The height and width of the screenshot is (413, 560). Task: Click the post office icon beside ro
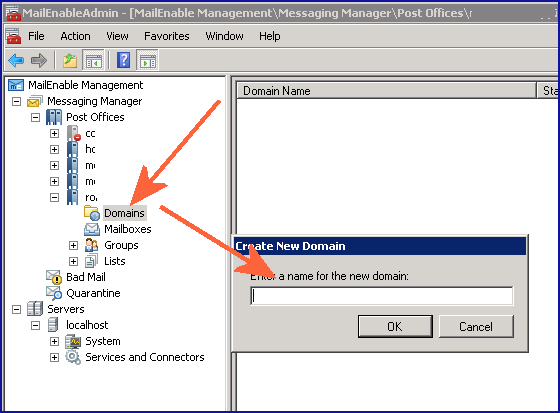(x=72, y=197)
